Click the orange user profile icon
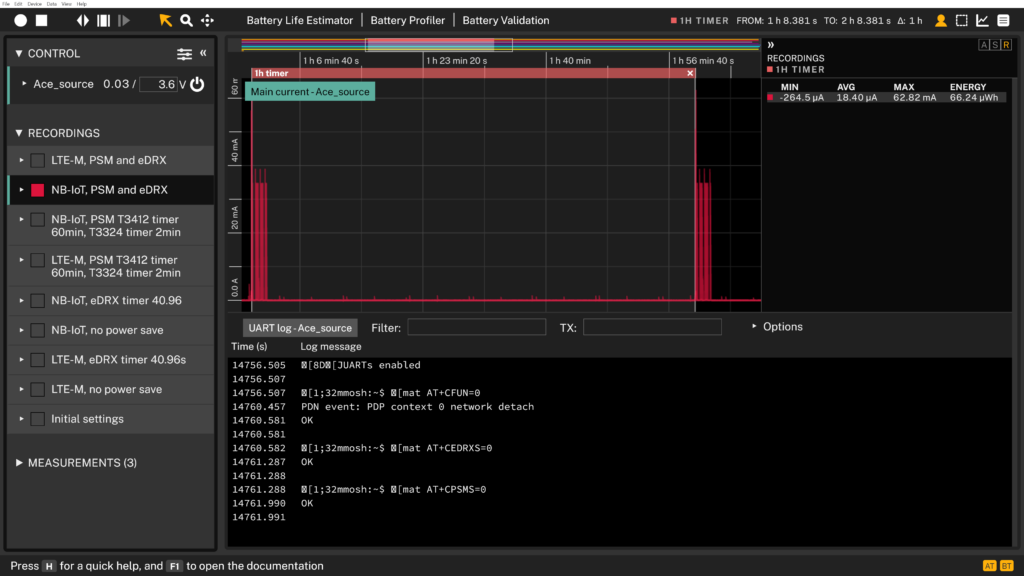This screenshot has height=576, width=1024. pyautogui.click(x=941, y=20)
